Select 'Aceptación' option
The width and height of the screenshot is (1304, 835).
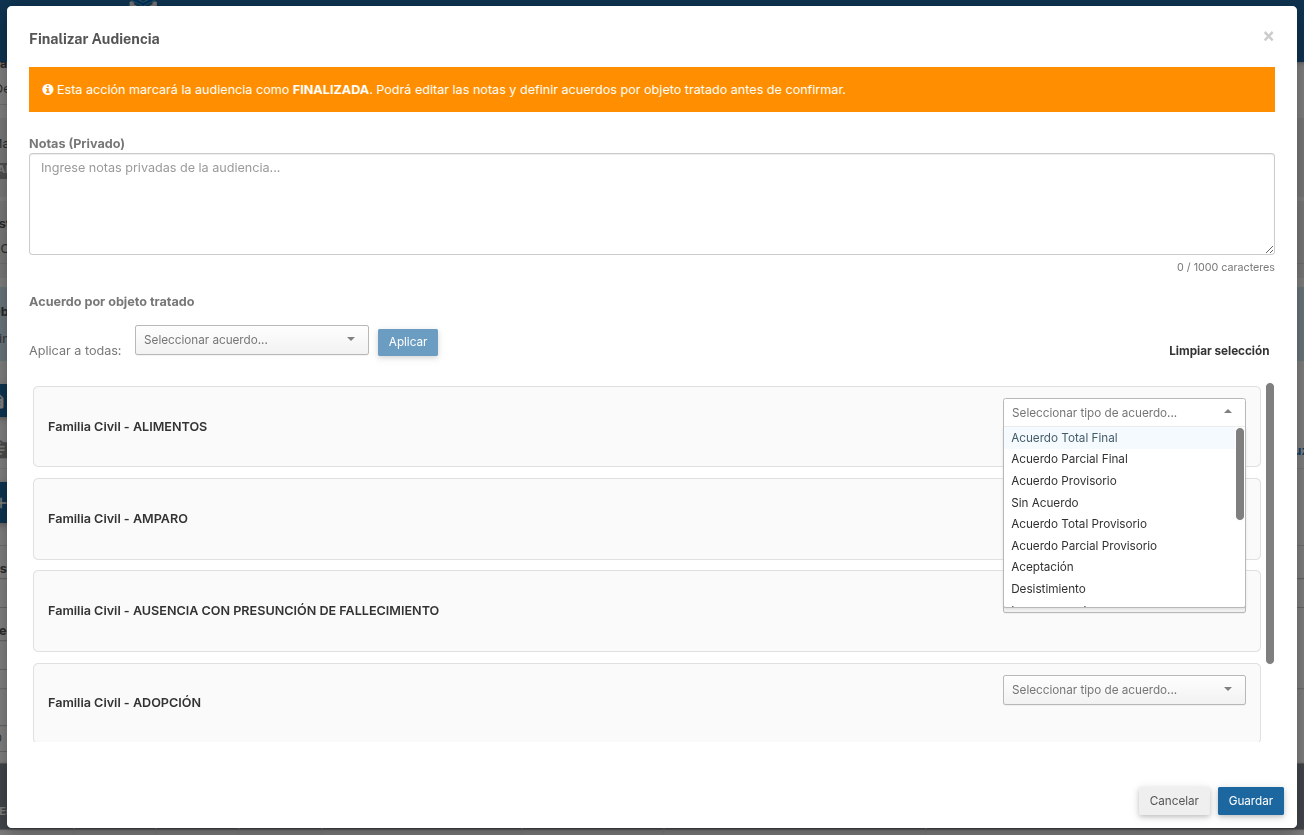1120,567
